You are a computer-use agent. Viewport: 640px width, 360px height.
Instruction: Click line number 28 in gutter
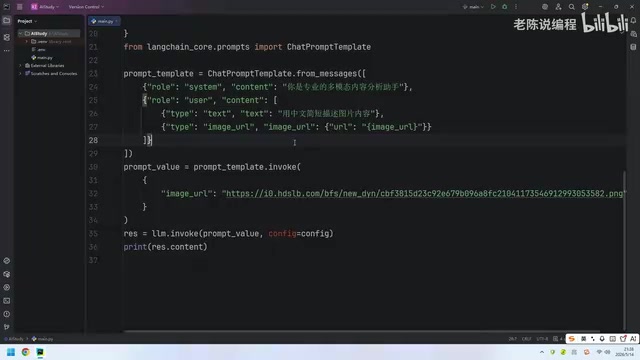(x=93, y=140)
